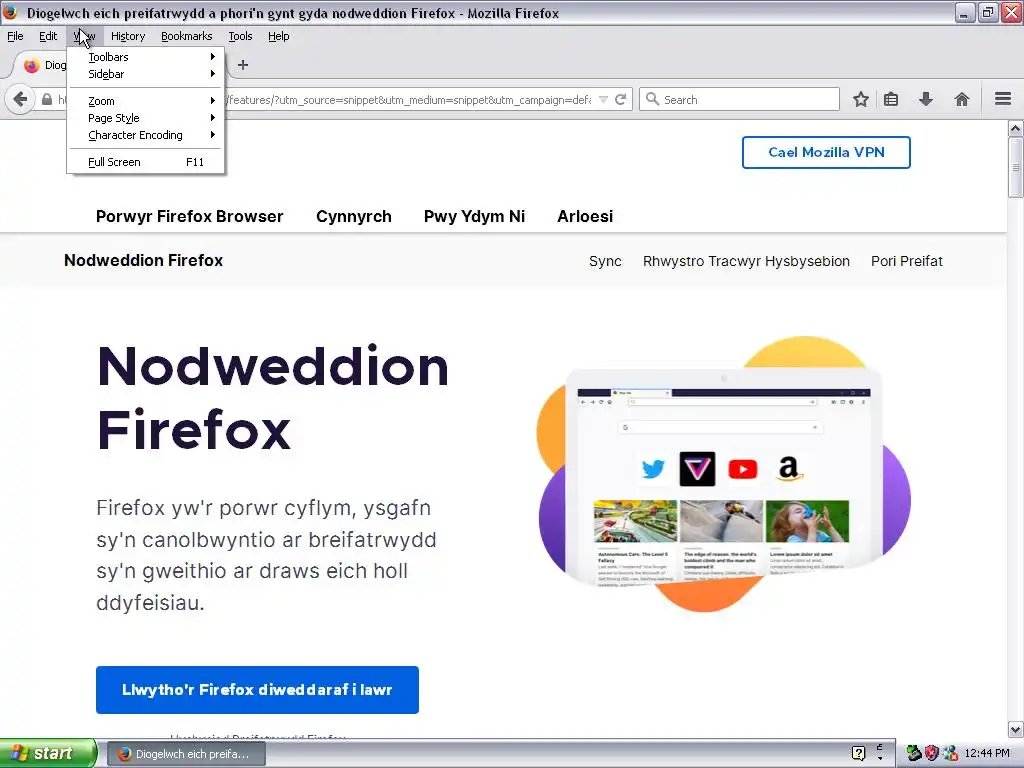Open the Edit menu
The height and width of the screenshot is (768, 1024).
click(48, 36)
